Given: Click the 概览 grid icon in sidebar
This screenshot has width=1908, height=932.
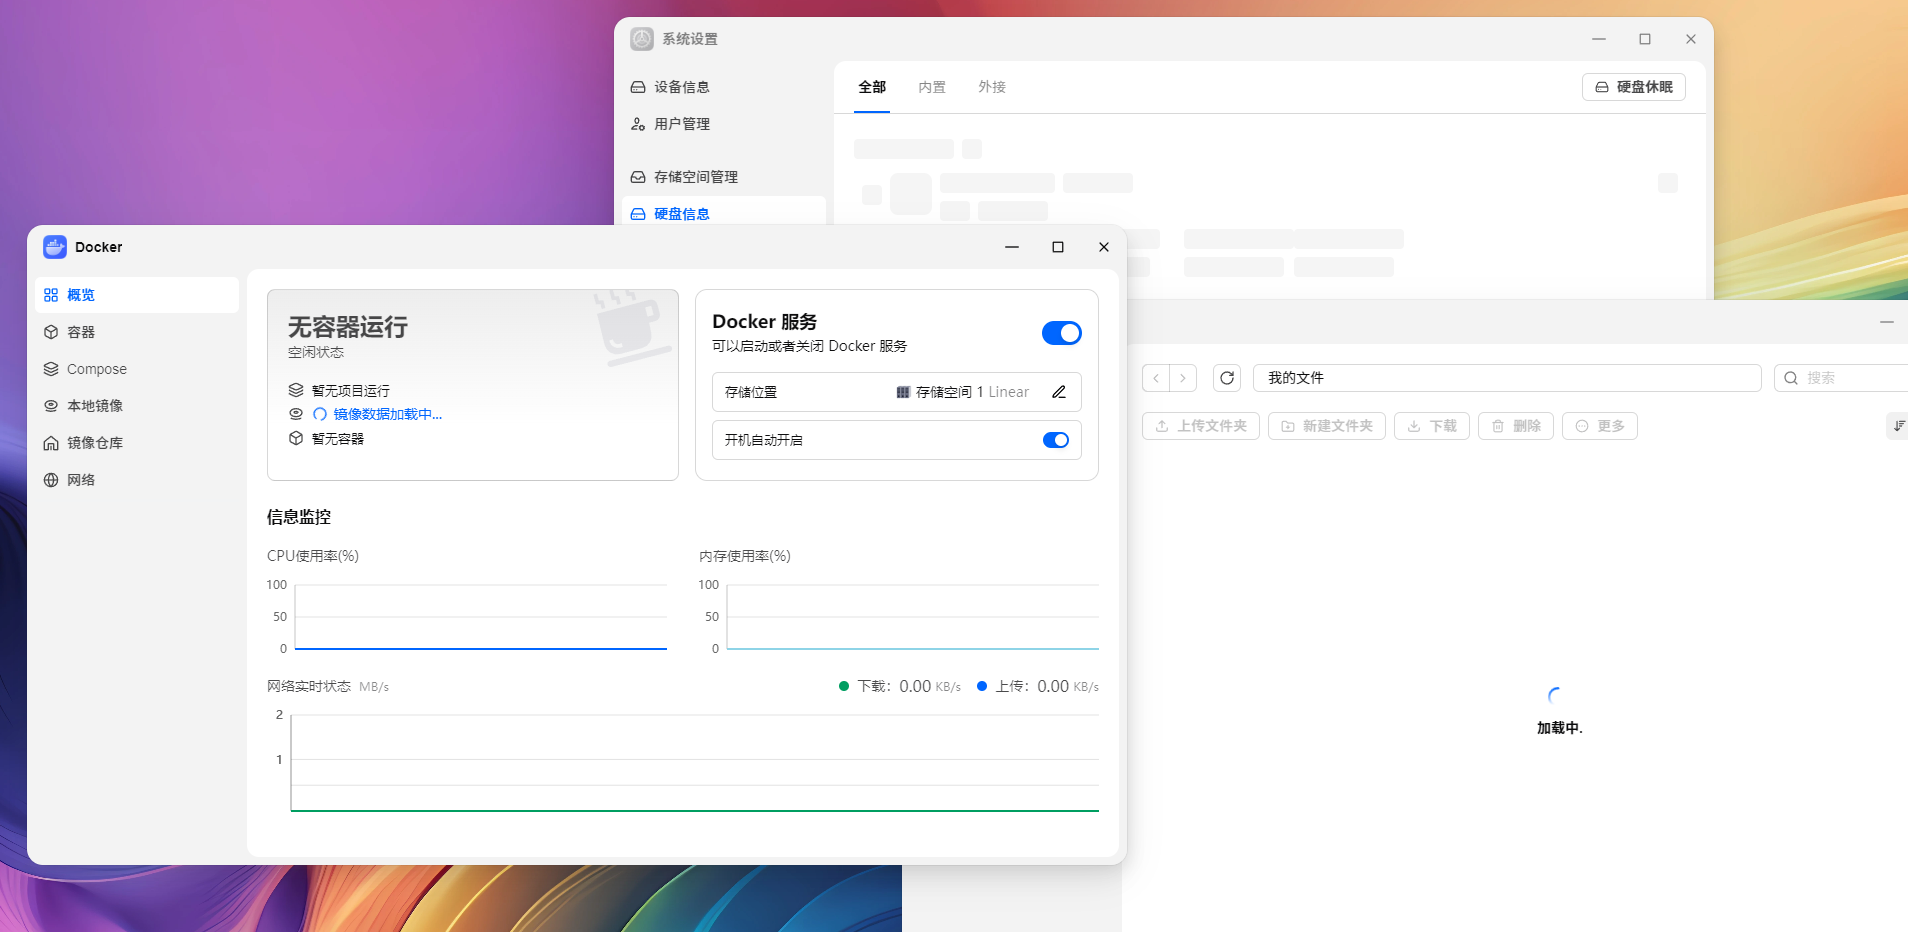Looking at the screenshot, I should coord(51,295).
